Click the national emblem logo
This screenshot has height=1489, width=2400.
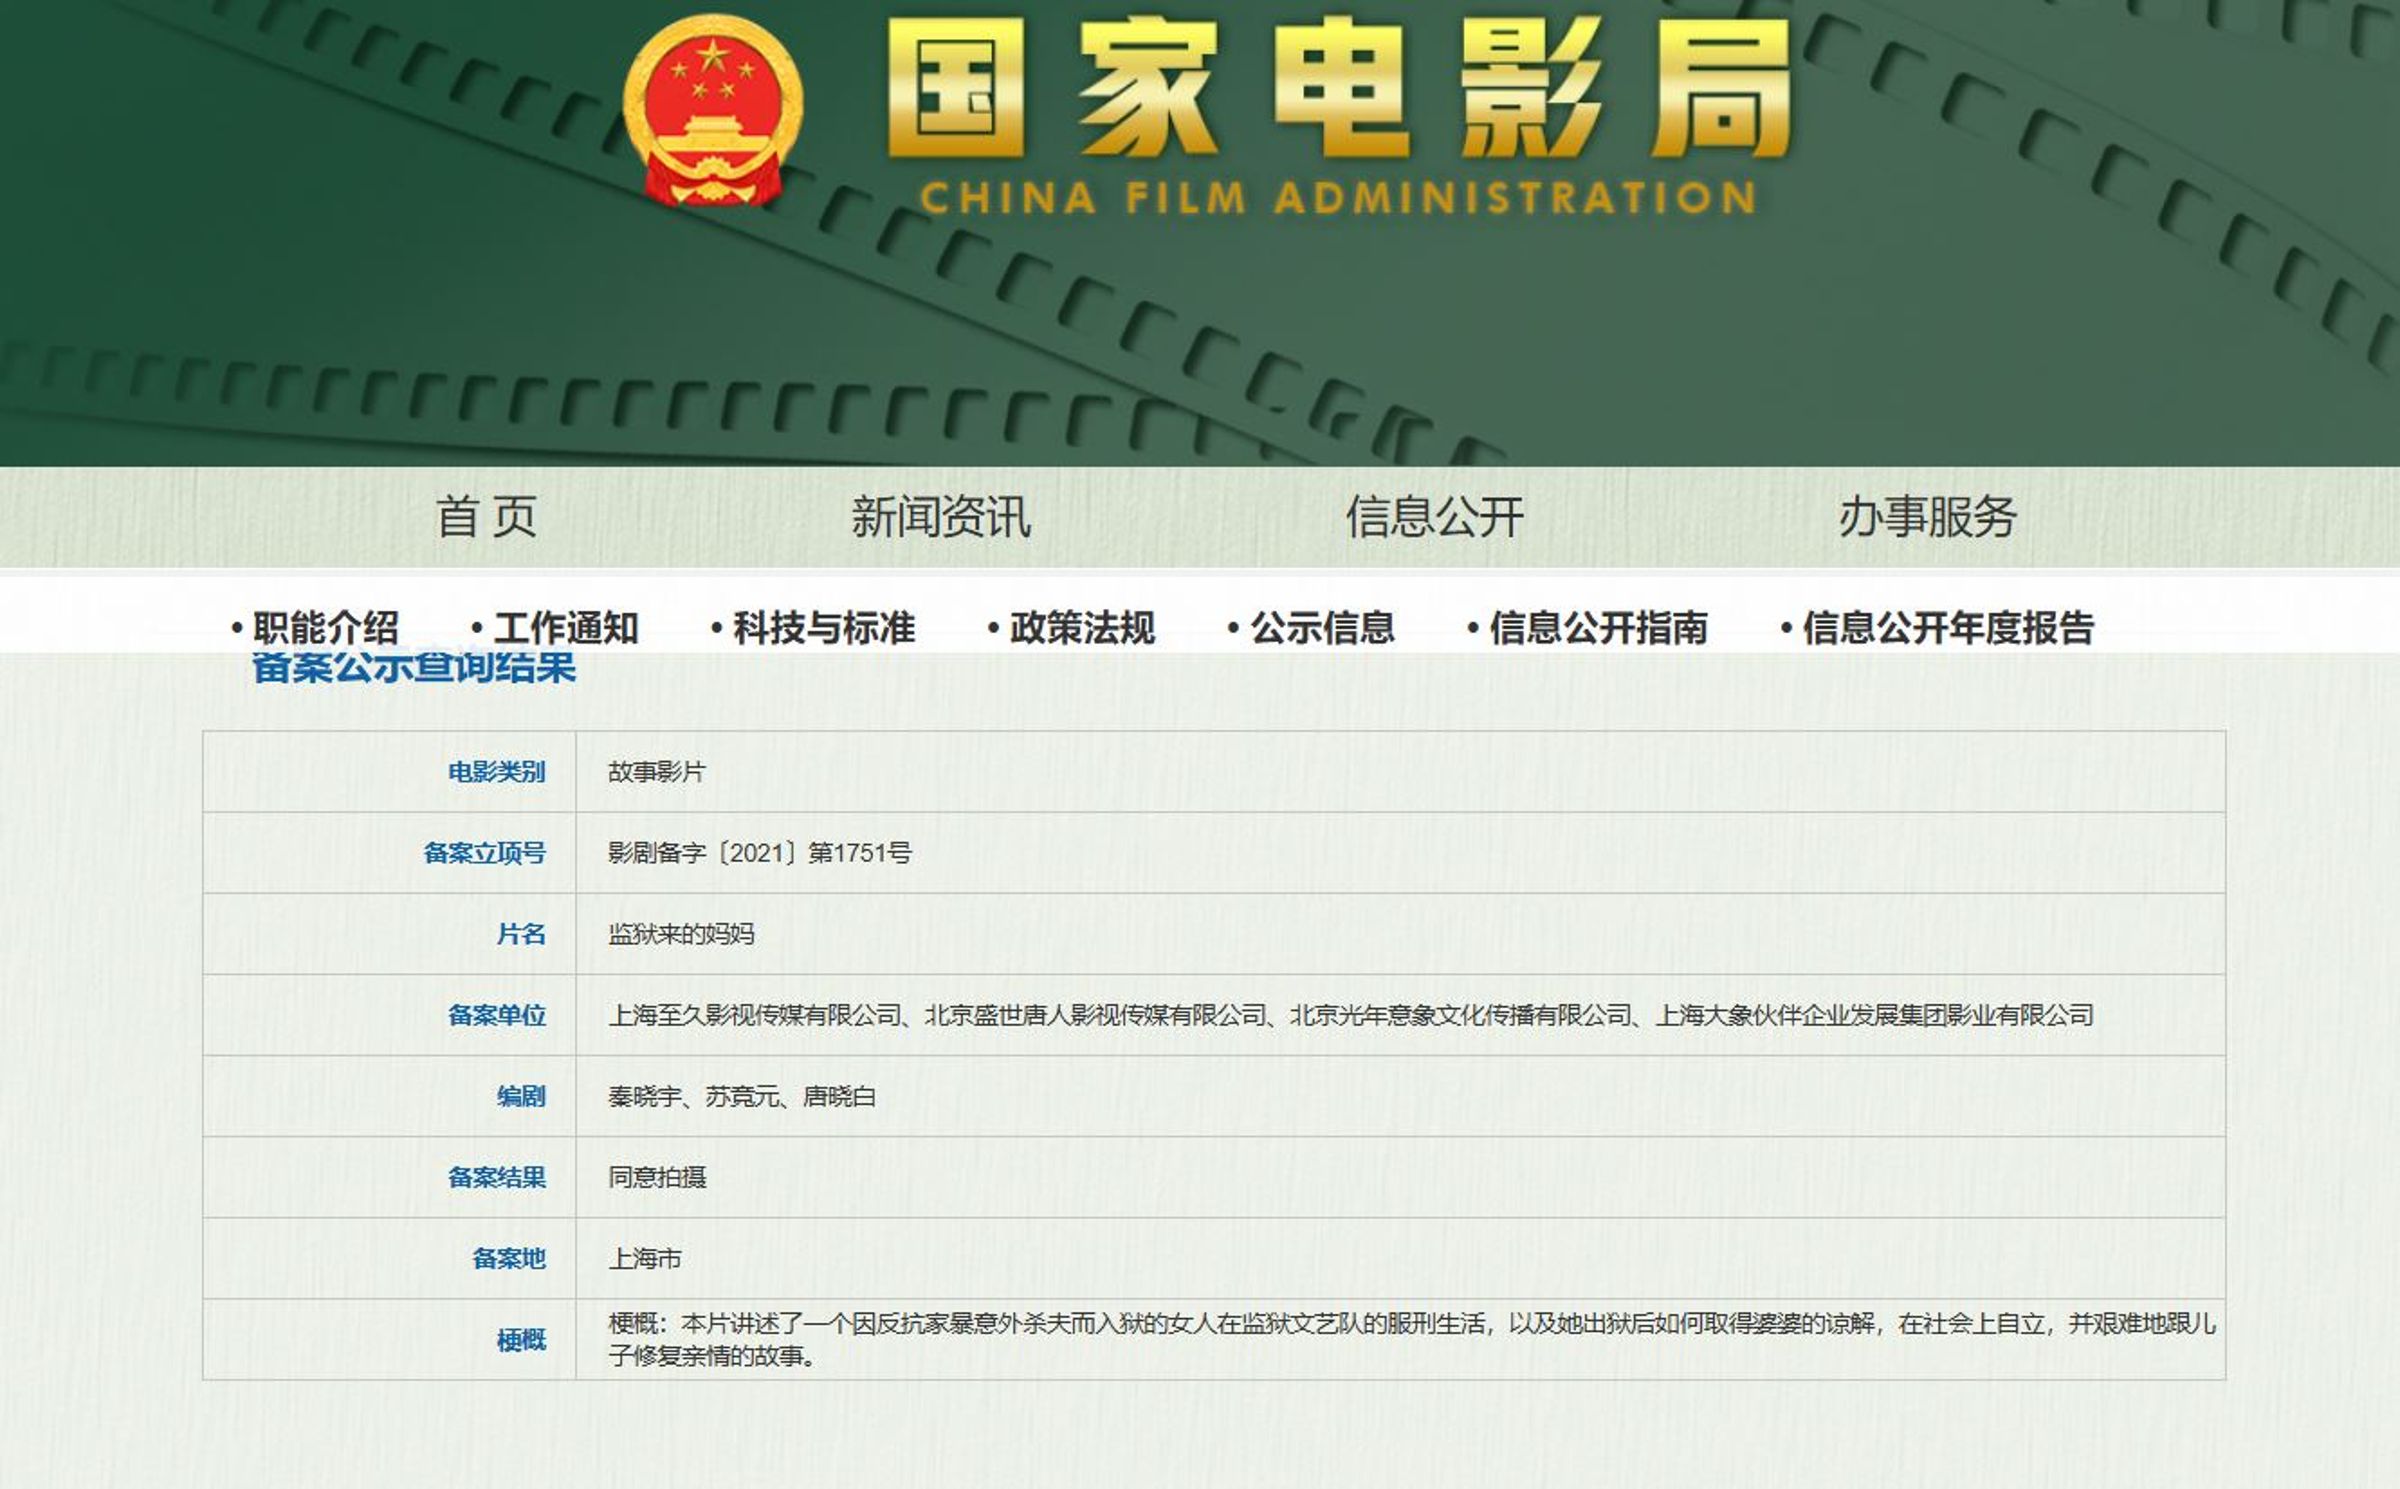[713, 109]
